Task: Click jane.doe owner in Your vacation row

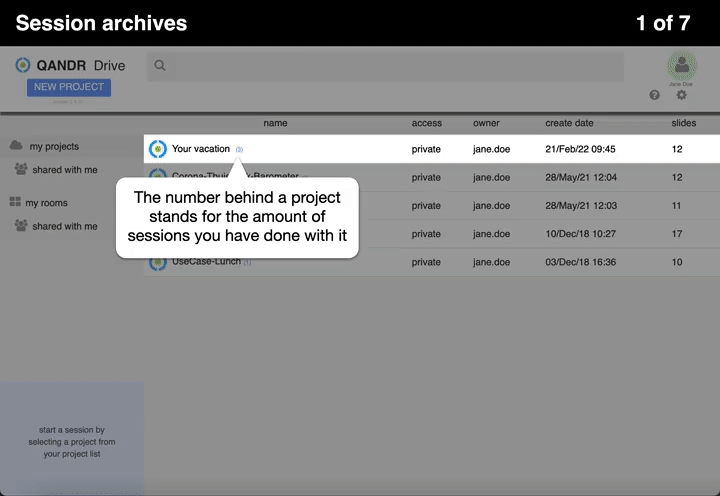Action: tap(491, 149)
